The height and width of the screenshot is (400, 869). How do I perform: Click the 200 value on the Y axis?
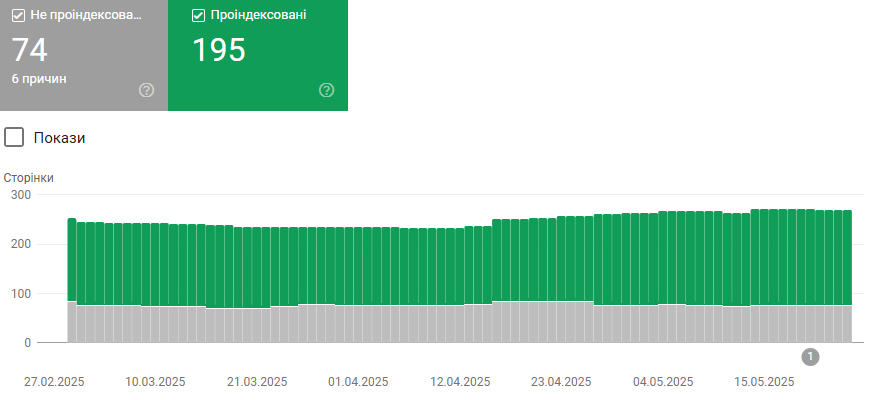pos(21,244)
